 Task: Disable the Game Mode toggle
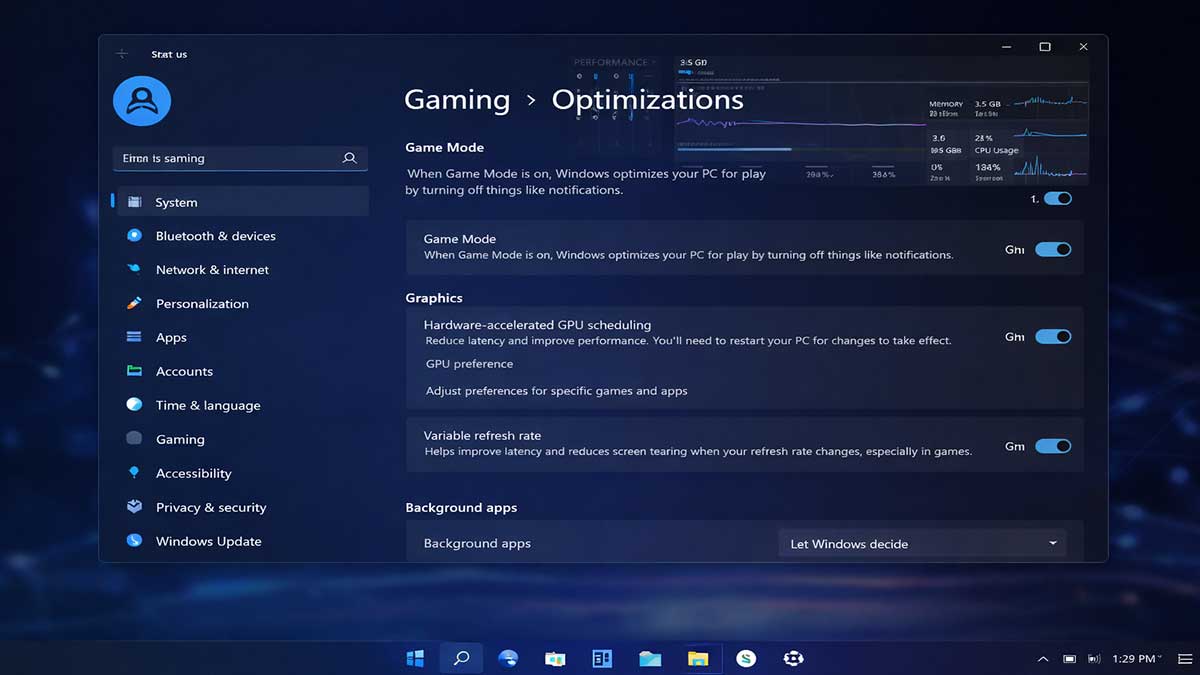(x=1051, y=249)
